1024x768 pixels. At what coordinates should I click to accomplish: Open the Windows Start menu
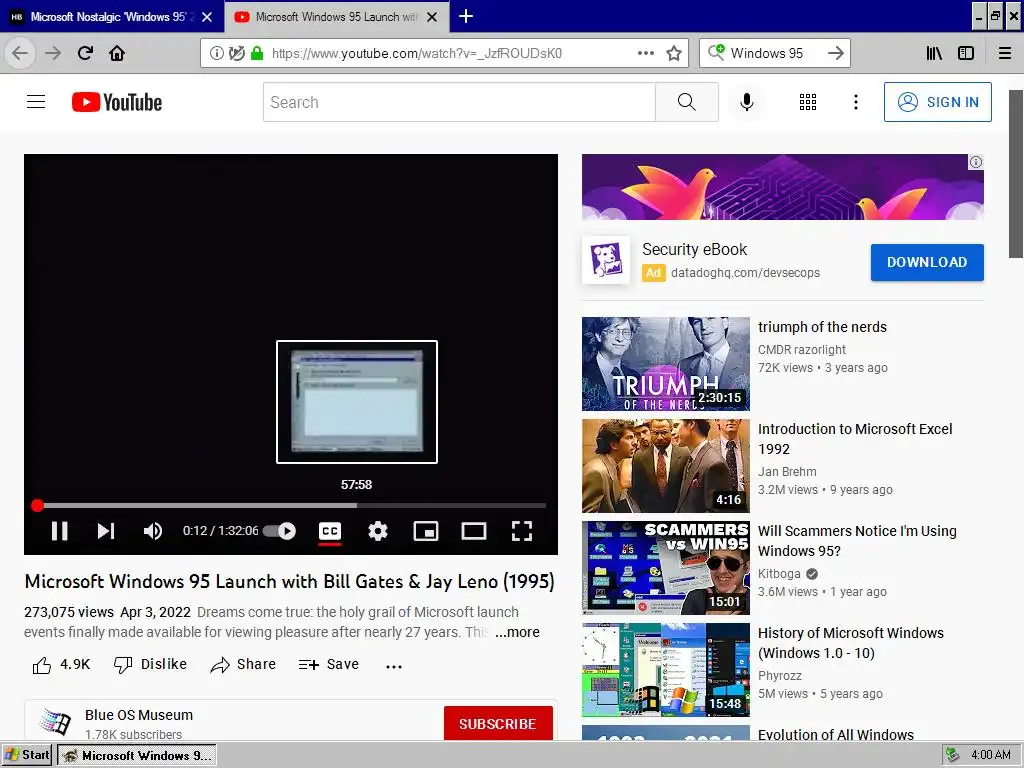(x=27, y=755)
